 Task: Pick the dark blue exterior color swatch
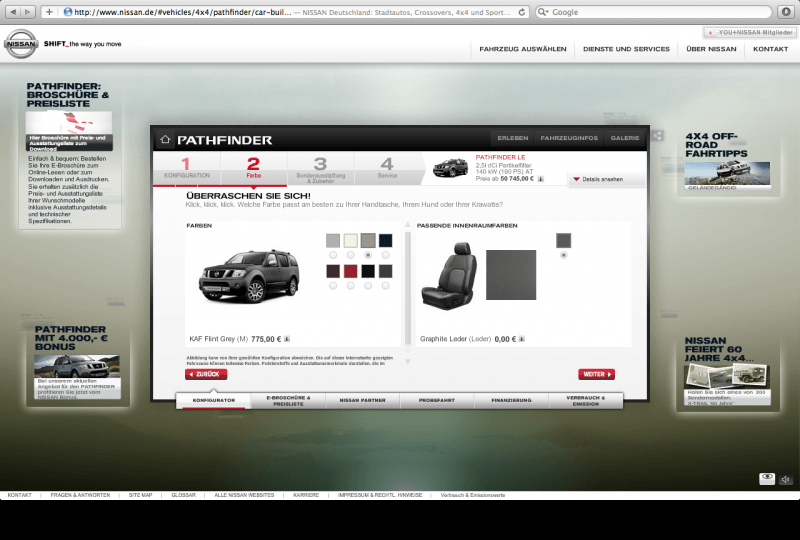pyautogui.click(x=386, y=240)
